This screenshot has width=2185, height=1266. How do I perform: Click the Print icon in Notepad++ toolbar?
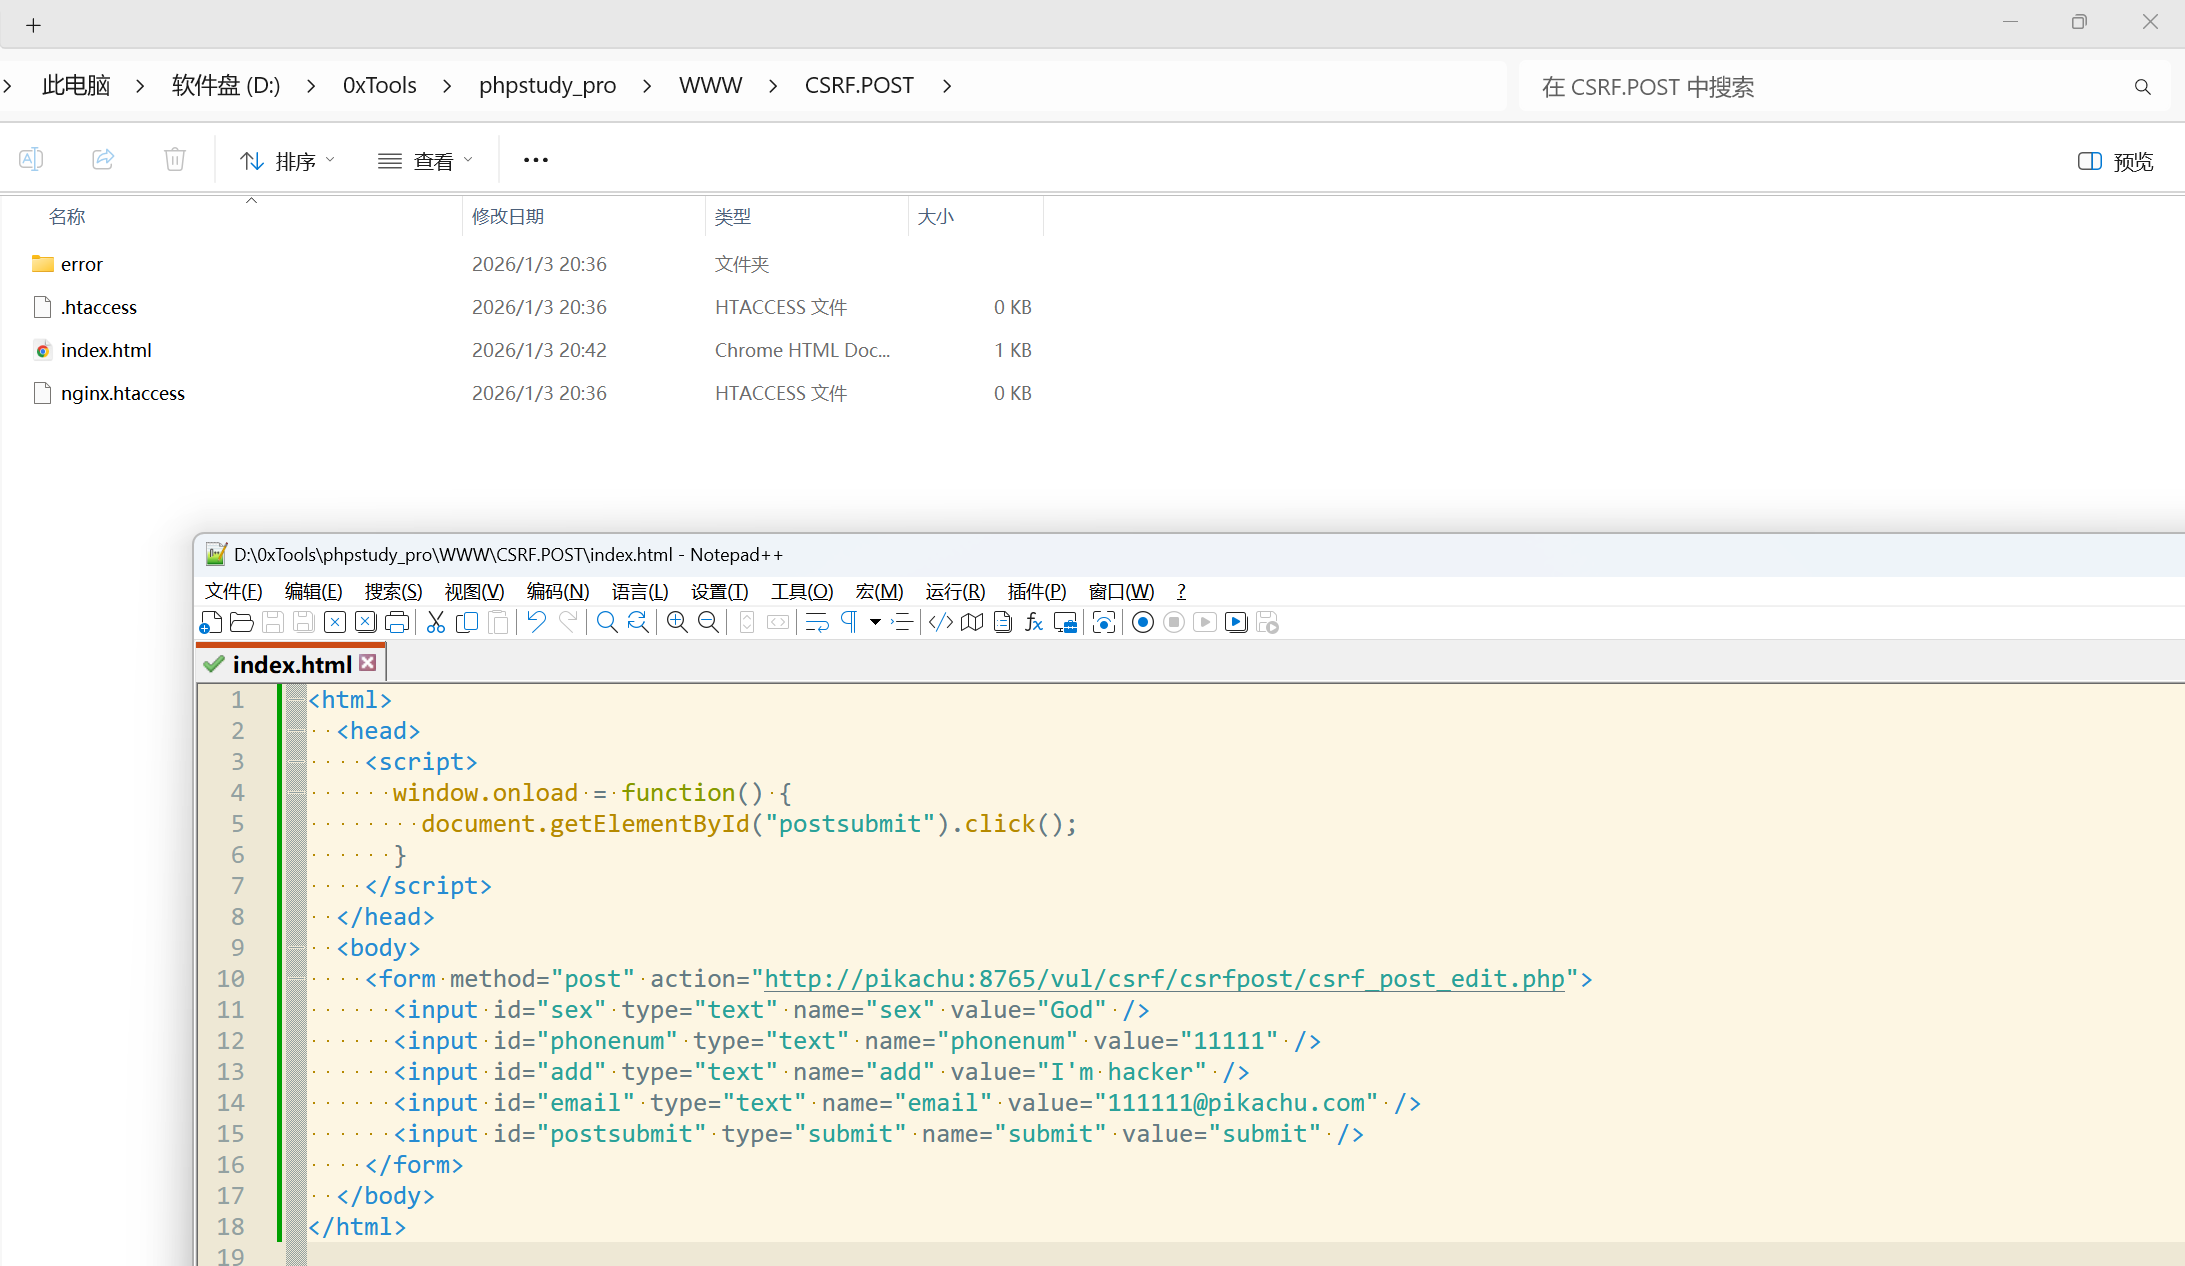click(x=397, y=623)
